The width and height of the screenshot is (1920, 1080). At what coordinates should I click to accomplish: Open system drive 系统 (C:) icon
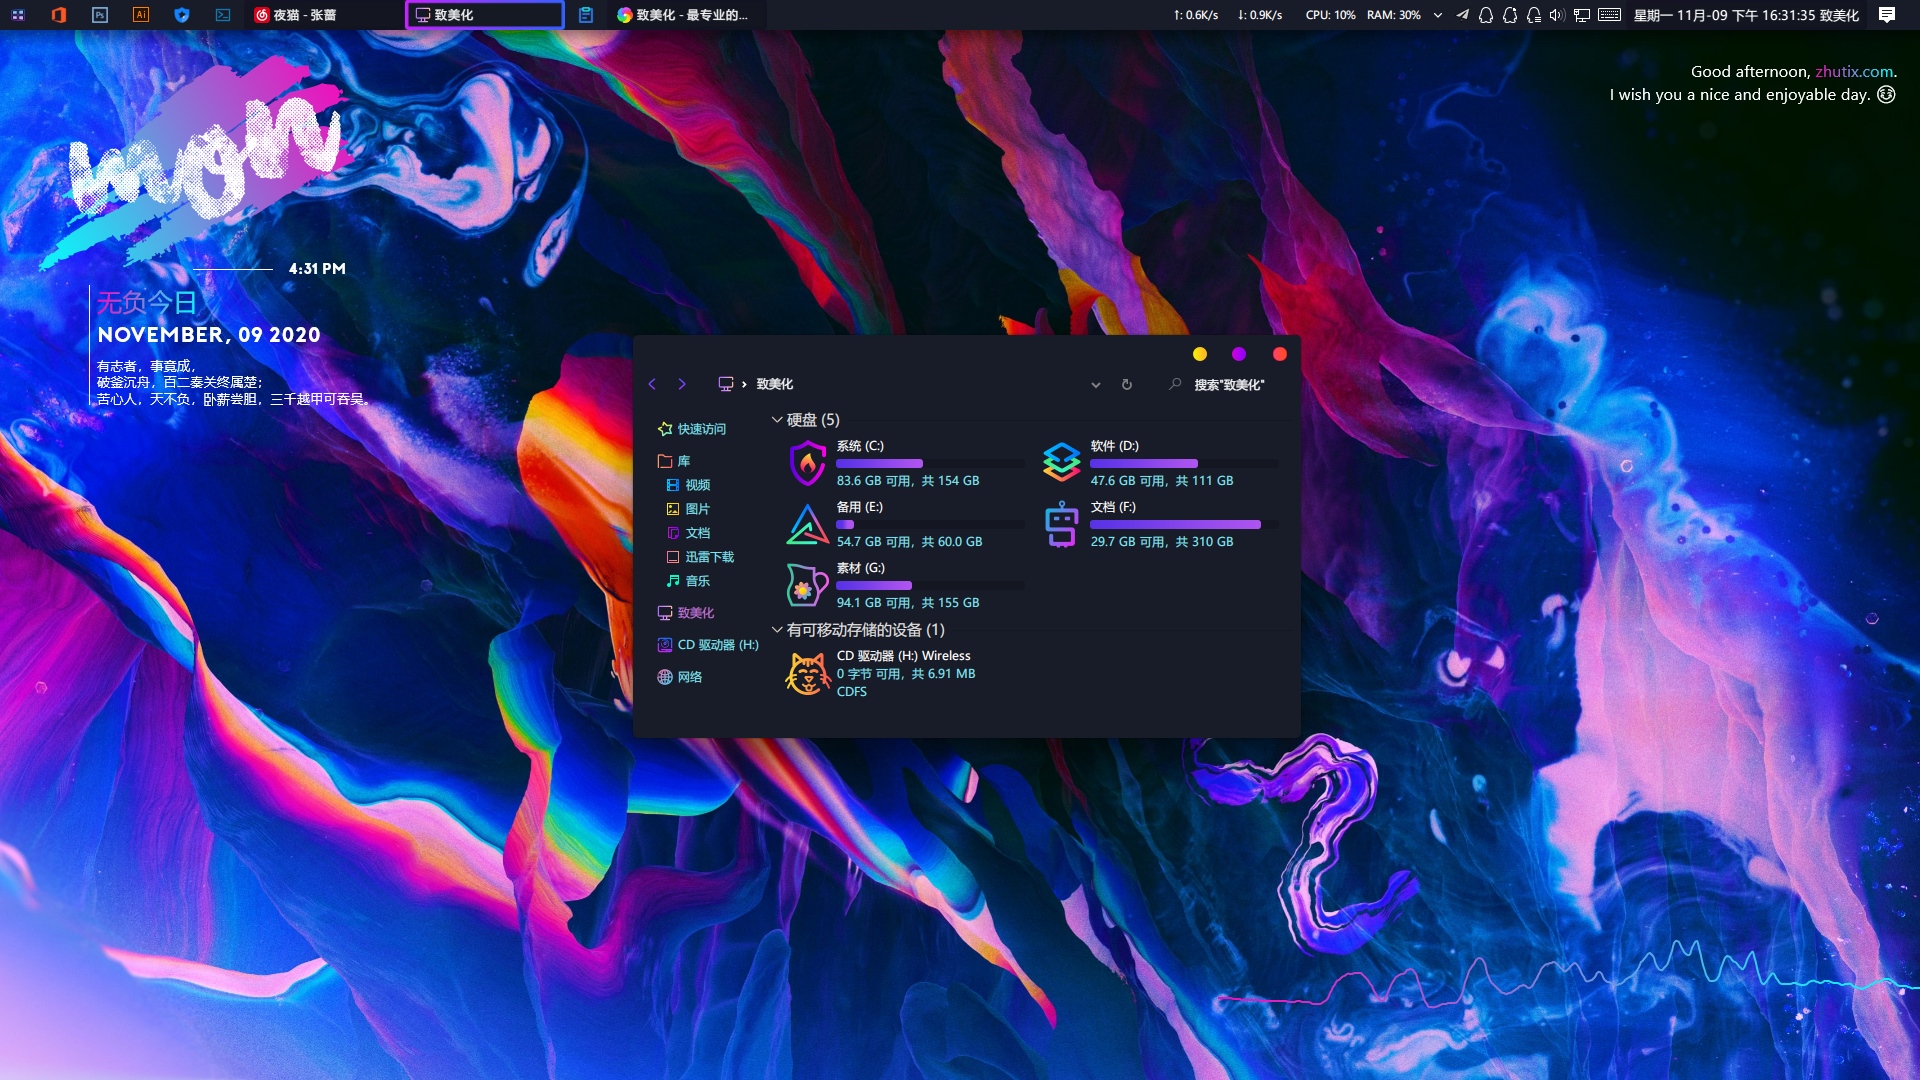(x=807, y=463)
